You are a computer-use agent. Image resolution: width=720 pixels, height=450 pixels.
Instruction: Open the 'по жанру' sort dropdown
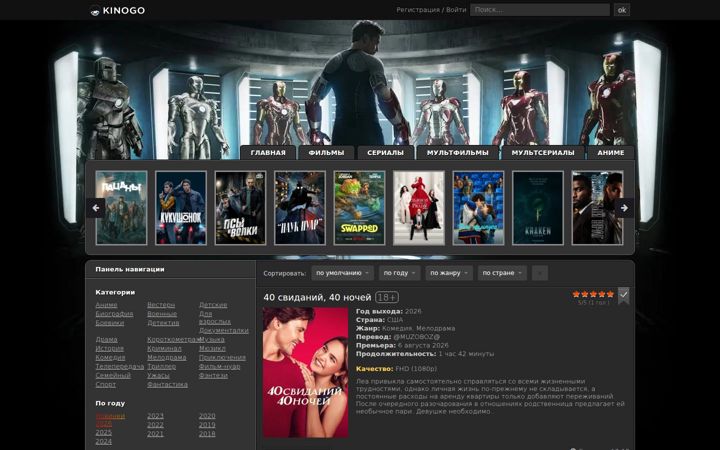(x=449, y=273)
